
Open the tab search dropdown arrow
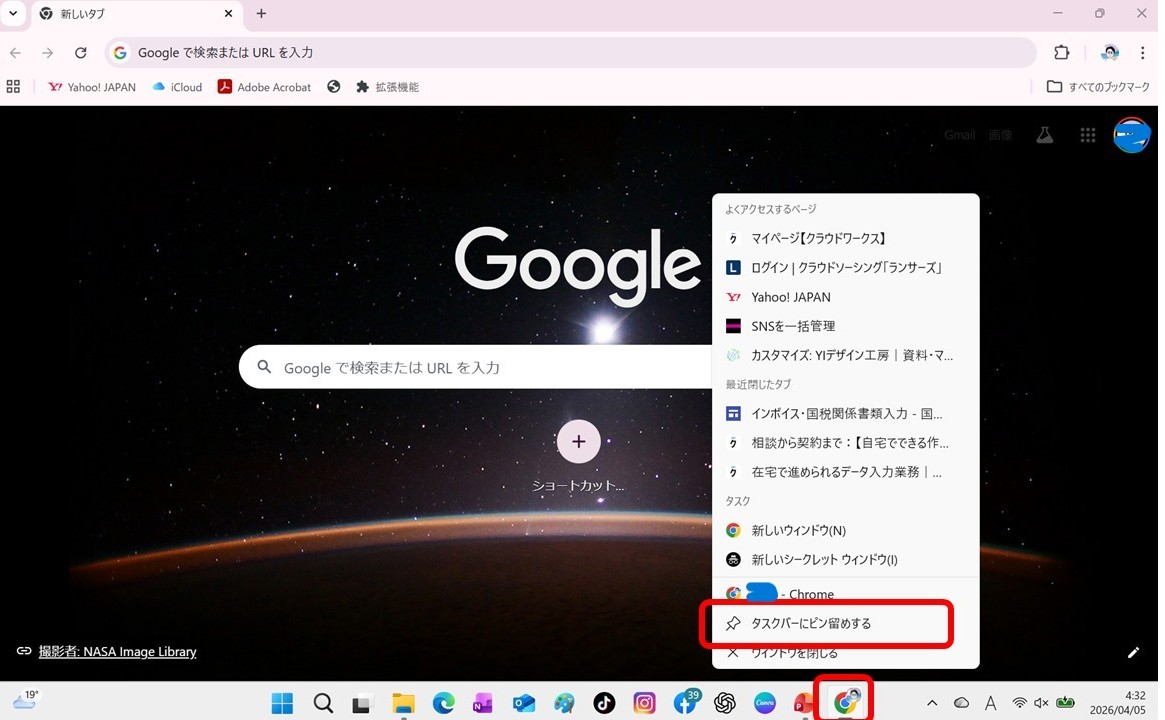(14, 14)
